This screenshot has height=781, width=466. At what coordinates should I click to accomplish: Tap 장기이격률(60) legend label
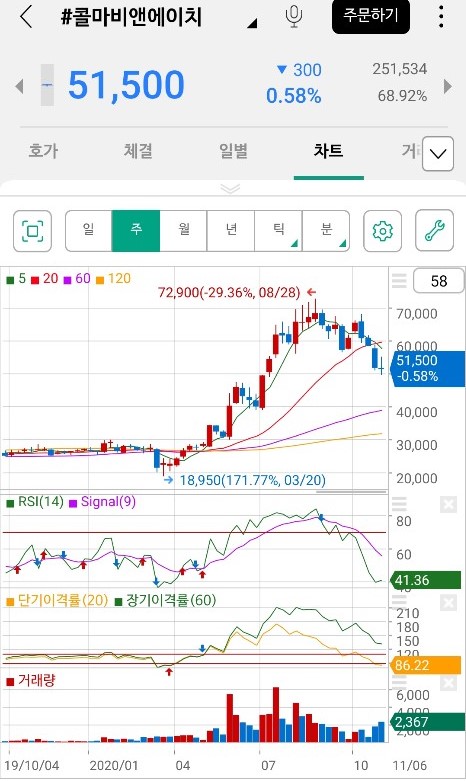point(165,600)
